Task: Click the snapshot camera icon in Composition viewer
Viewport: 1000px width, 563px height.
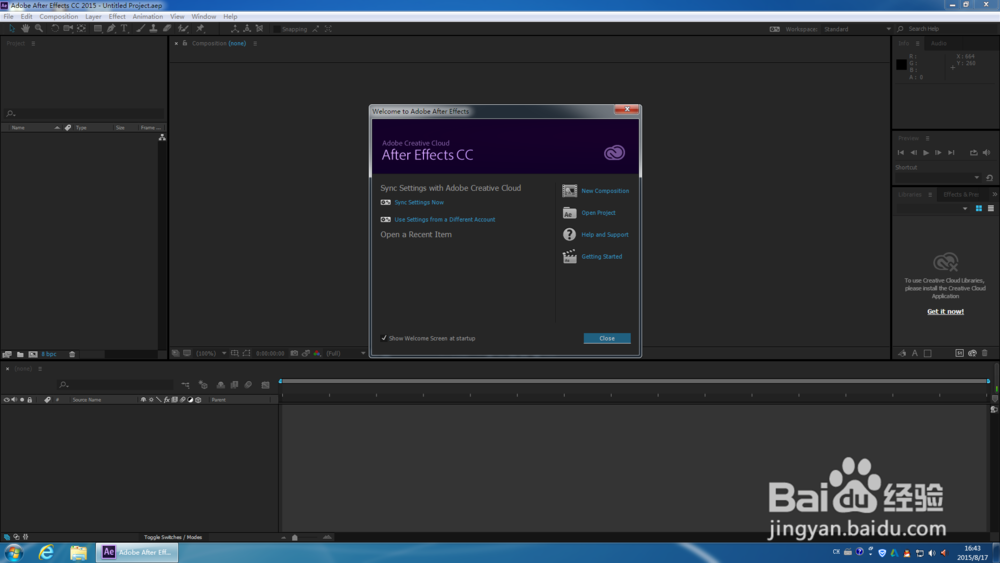Action: point(294,353)
